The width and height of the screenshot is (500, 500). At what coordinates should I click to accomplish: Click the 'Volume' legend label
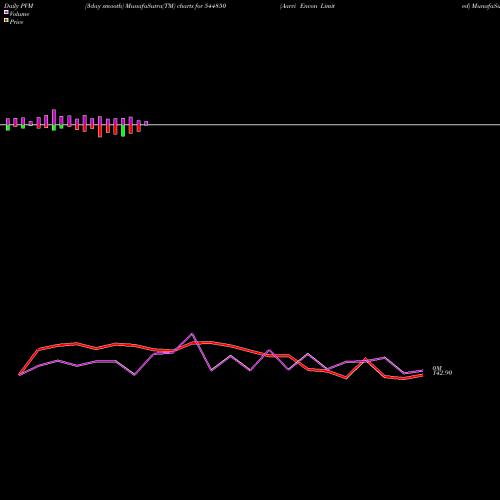[19, 14]
